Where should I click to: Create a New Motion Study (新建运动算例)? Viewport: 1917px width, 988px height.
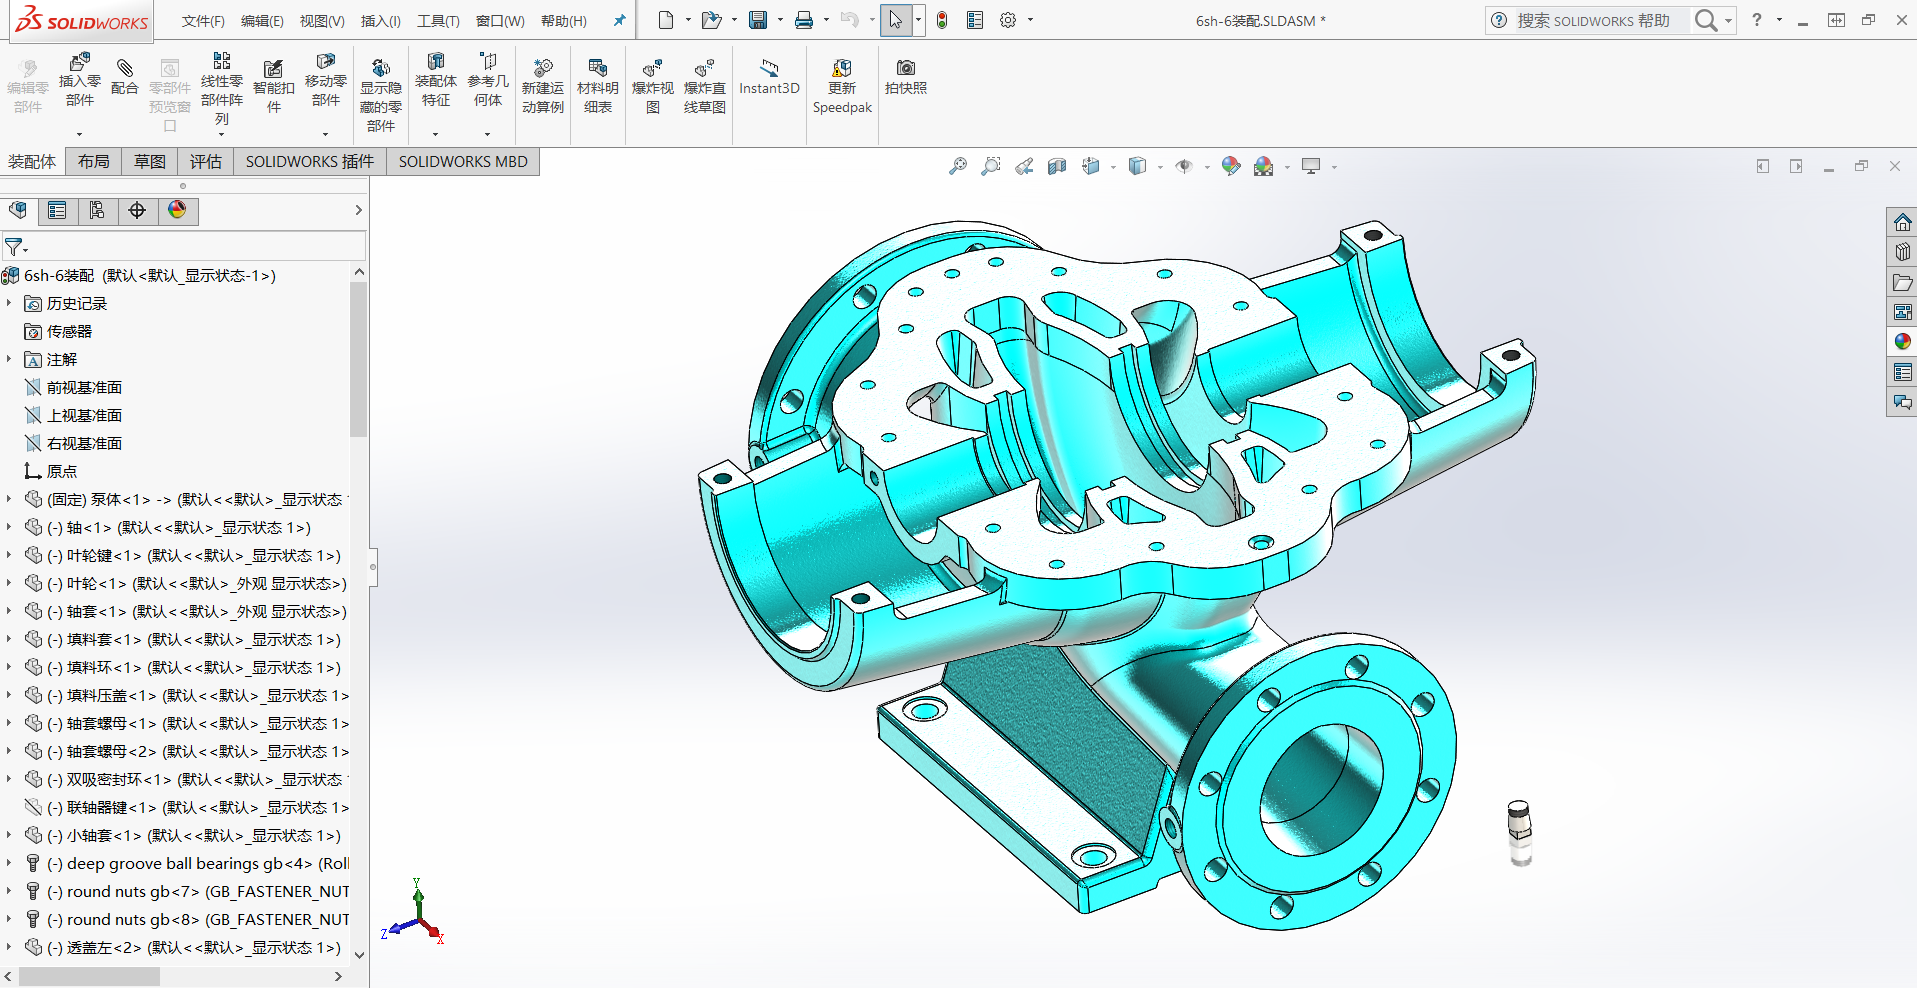click(x=543, y=86)
